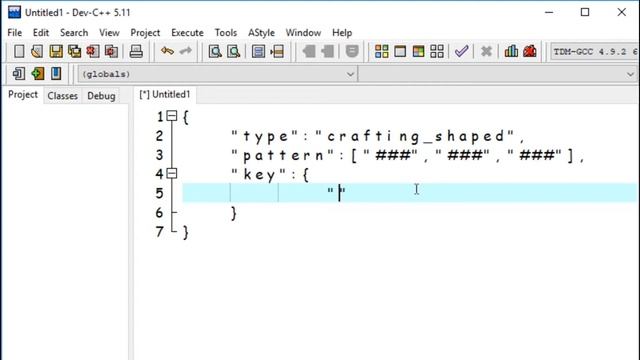Open the Window menu

[303, 33]
